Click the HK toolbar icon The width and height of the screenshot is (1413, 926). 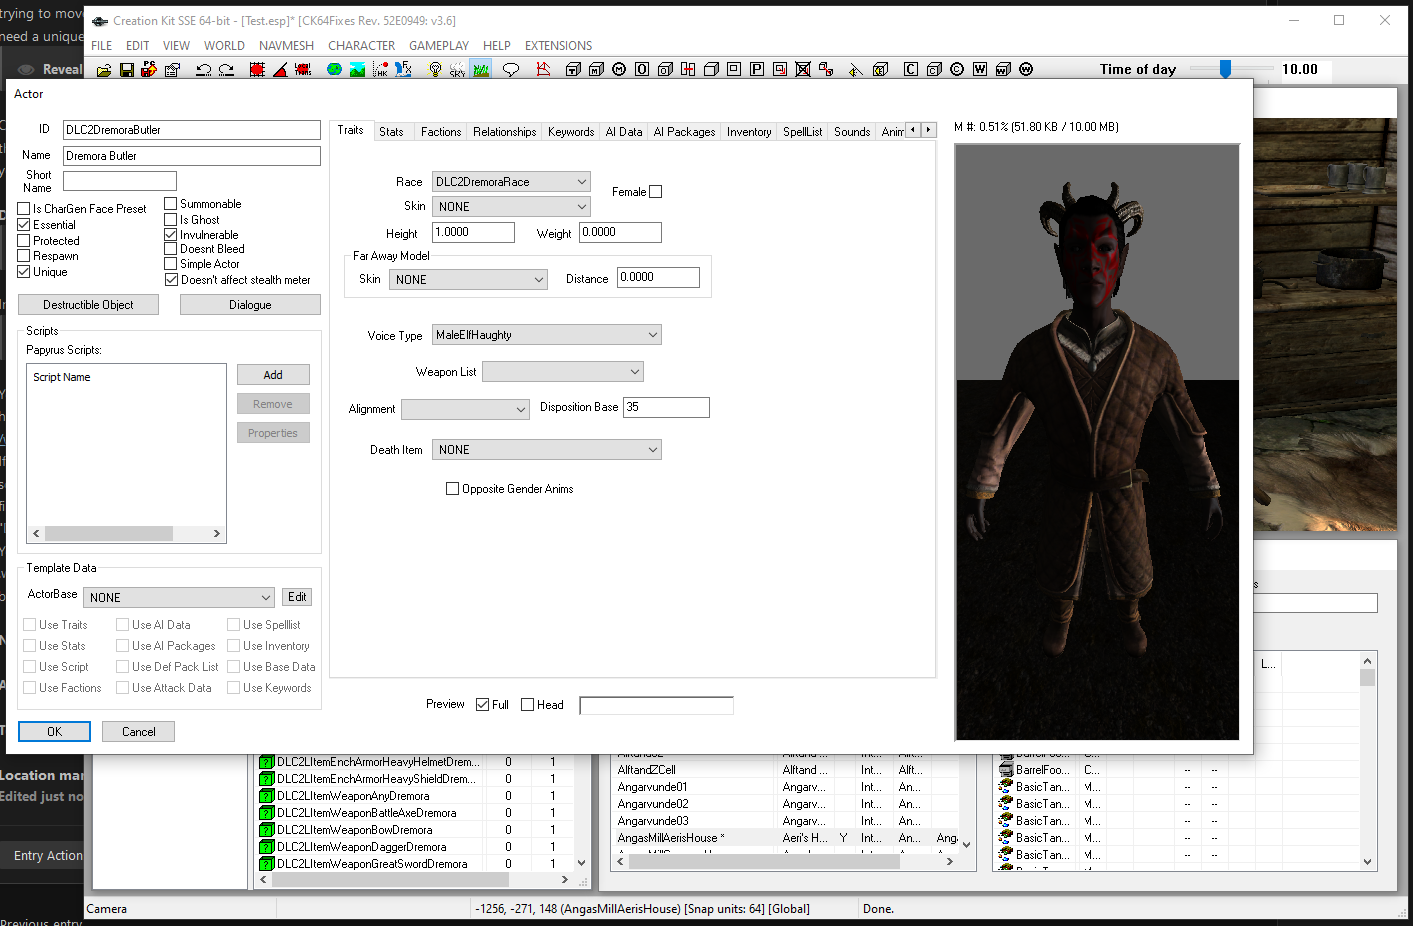coord(380,70)
